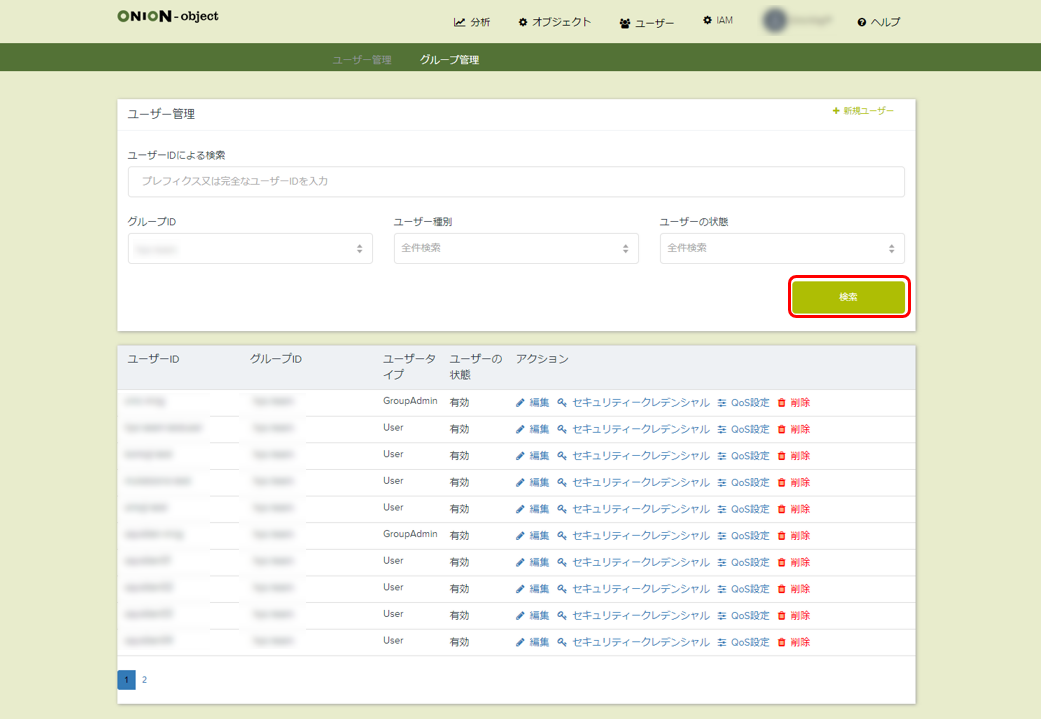
Task: Open the グループID dropdown
Action: (x=250, y=248)
